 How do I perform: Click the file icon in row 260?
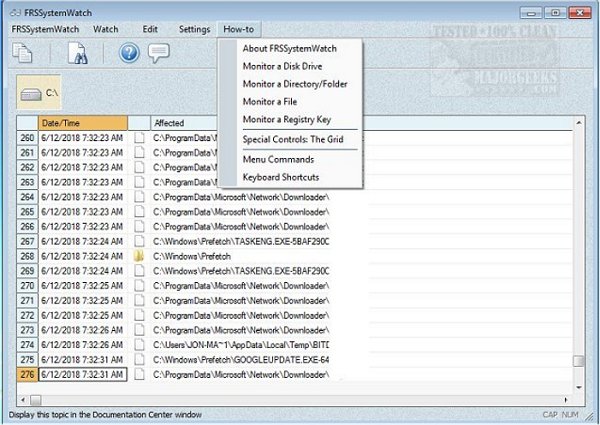(x=139, y=138)
